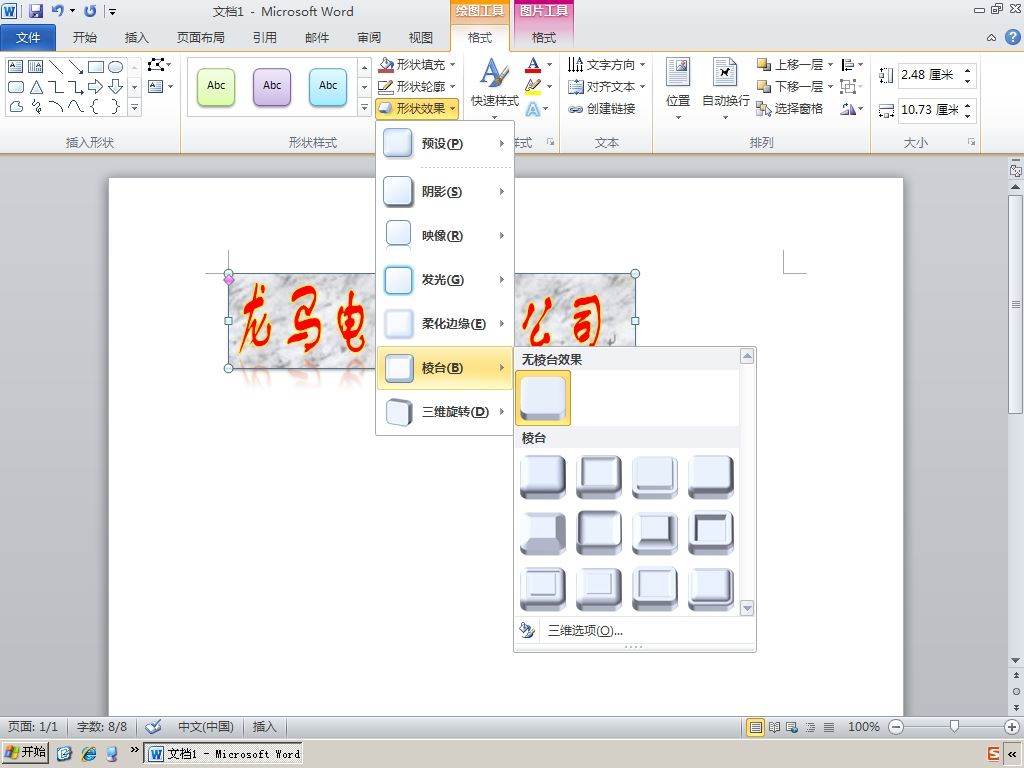1024x768 pixels.
Task: Open the 文件 file tab
Action: [27, 37]
